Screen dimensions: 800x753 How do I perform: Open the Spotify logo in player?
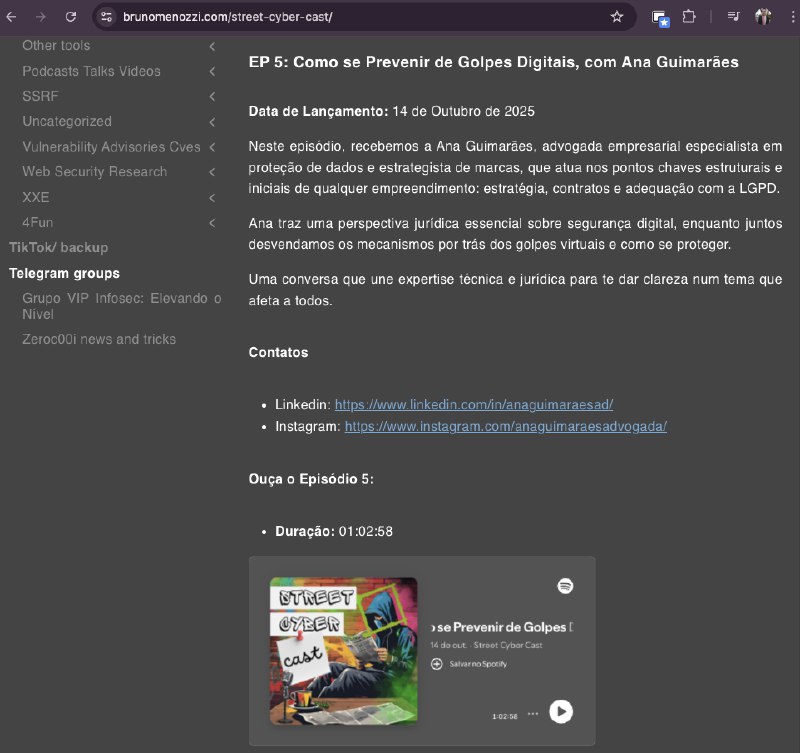coord(565,587)
